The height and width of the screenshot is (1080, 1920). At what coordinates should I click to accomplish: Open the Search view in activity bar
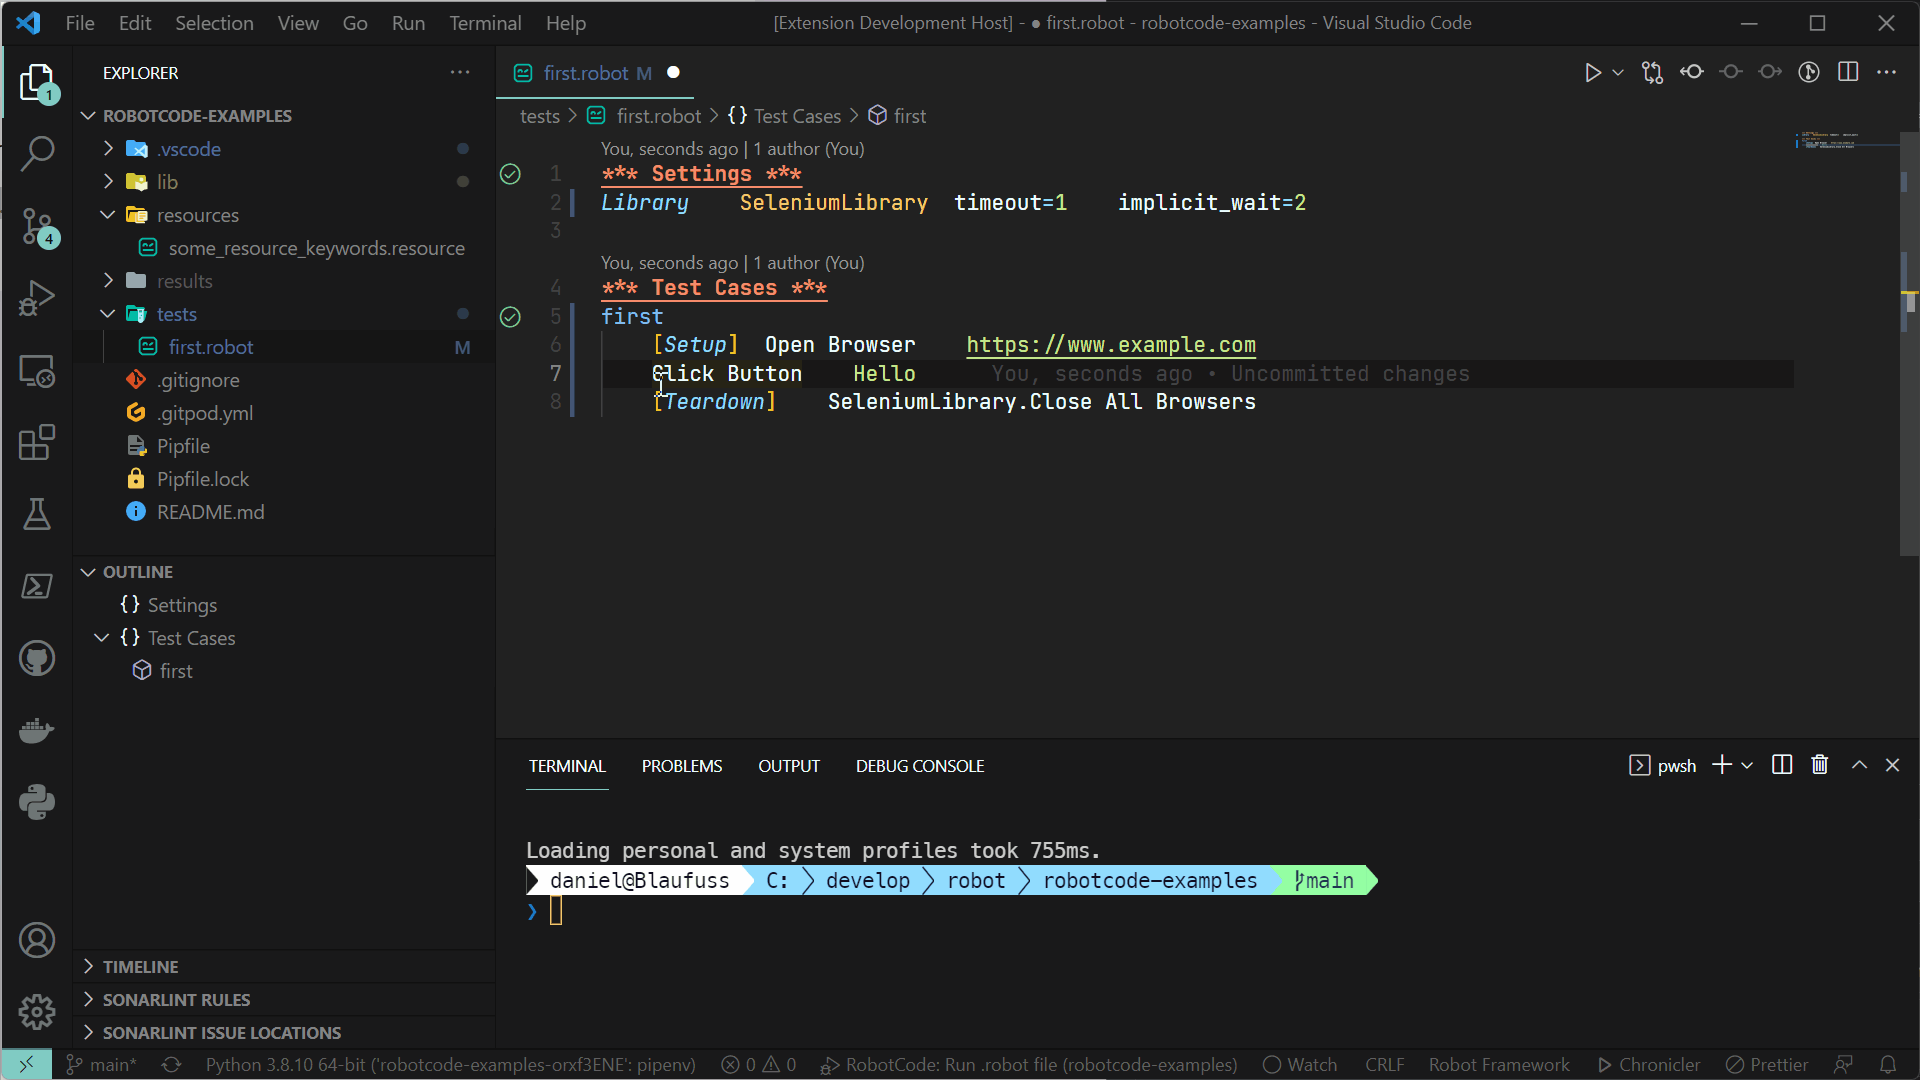(x=37, y=154)
